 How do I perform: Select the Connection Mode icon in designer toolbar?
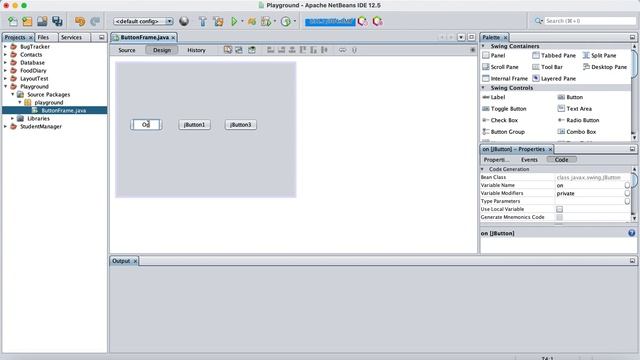pos(239,50)
